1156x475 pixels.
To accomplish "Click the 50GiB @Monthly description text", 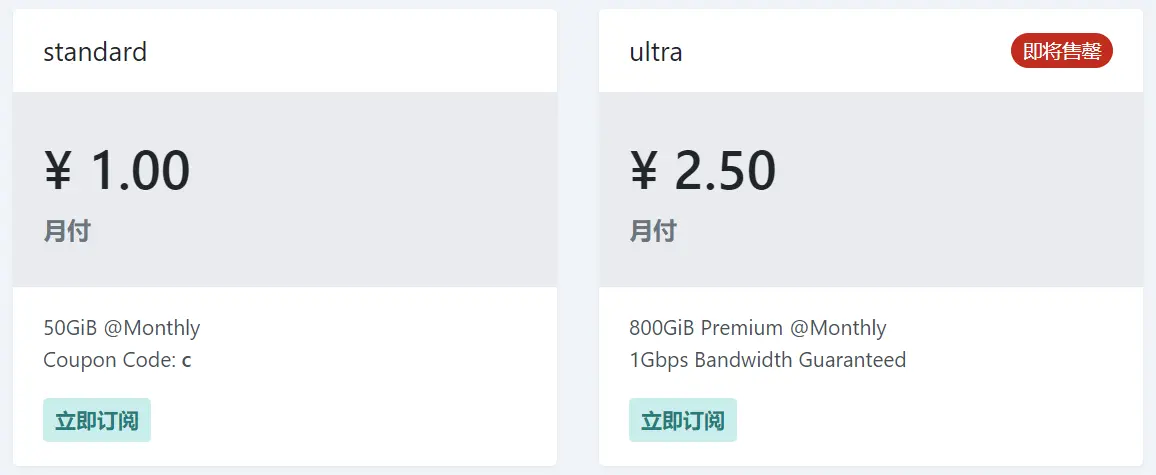I will click(x=122, y=327).
